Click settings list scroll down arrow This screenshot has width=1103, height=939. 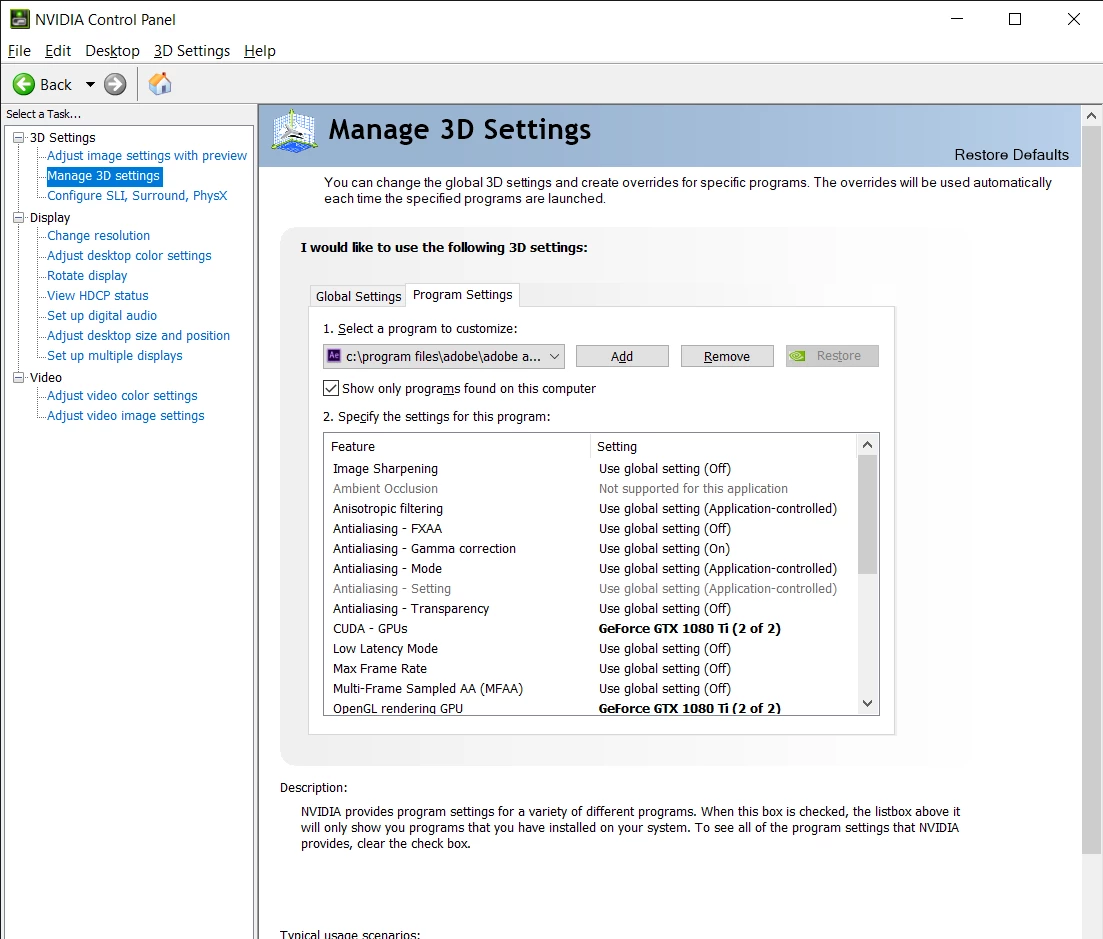(x=867, y=703)
